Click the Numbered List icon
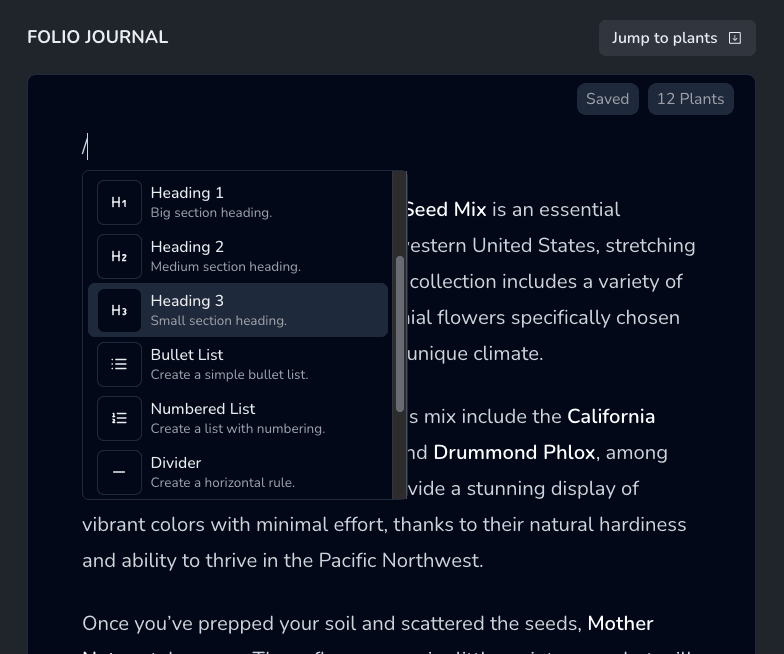Viewport: 784px width, 654px height. 119,418
